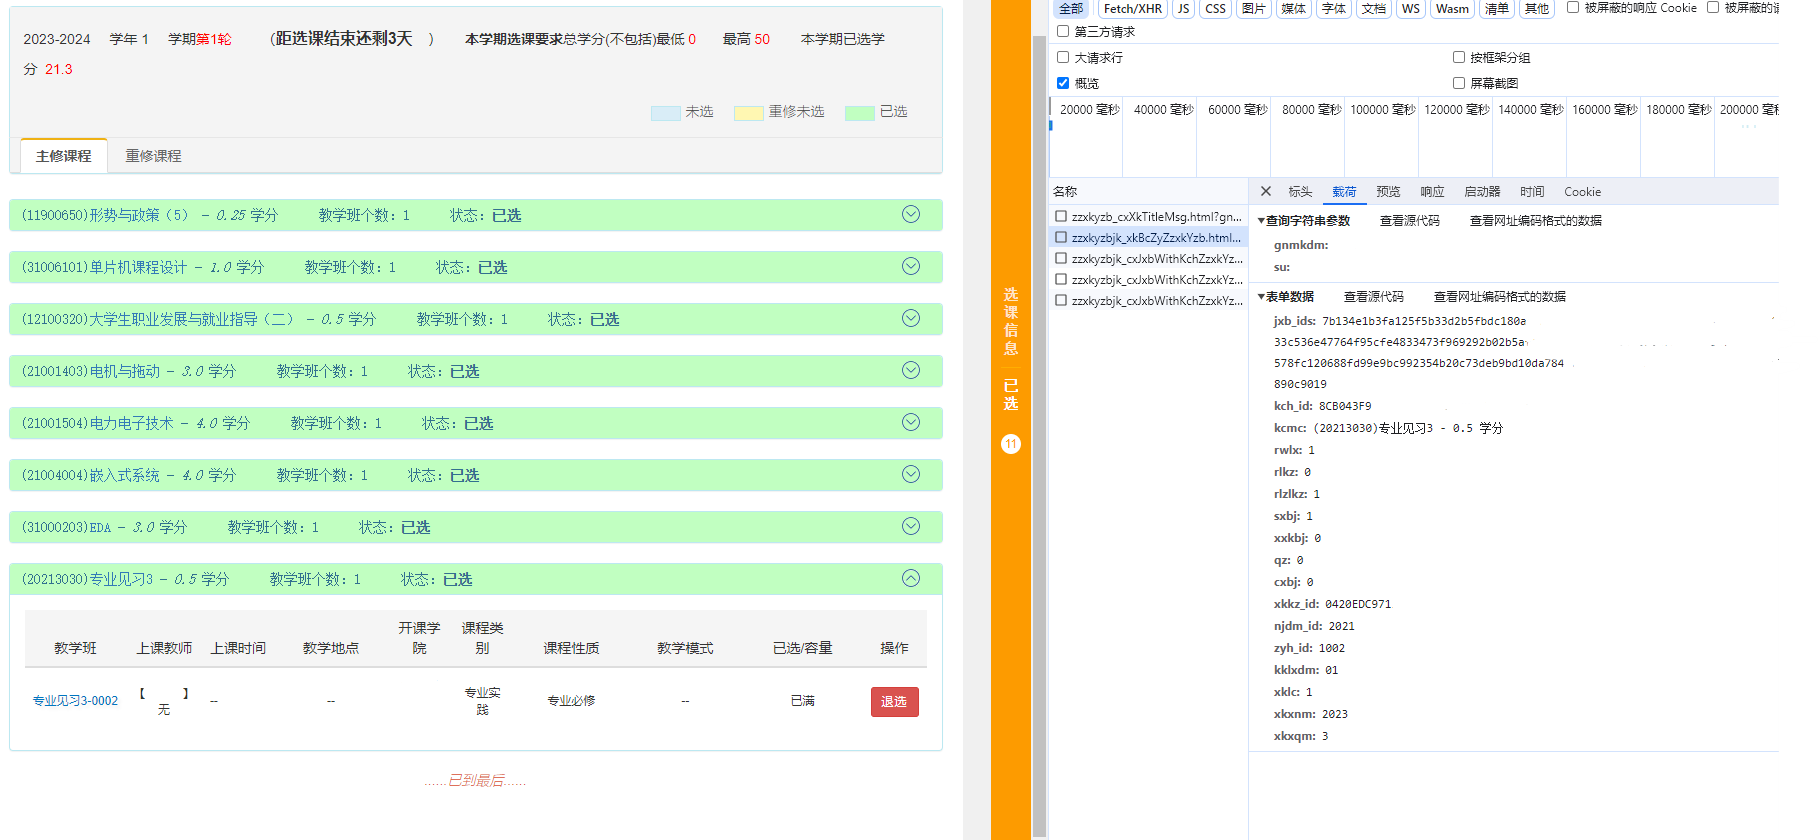Image resolution: width=1818 pixels, height=840 pixels.
Task: Filter requests by Wasm
Action: (x=1452, y=8)
